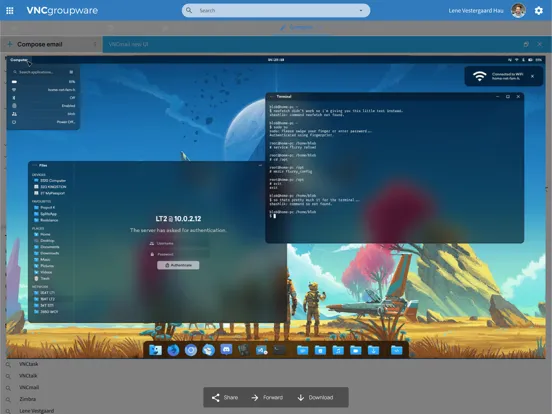Select the VNCmail saved search
The height and width of the screenshot is (414, 552).
point(29,387)
